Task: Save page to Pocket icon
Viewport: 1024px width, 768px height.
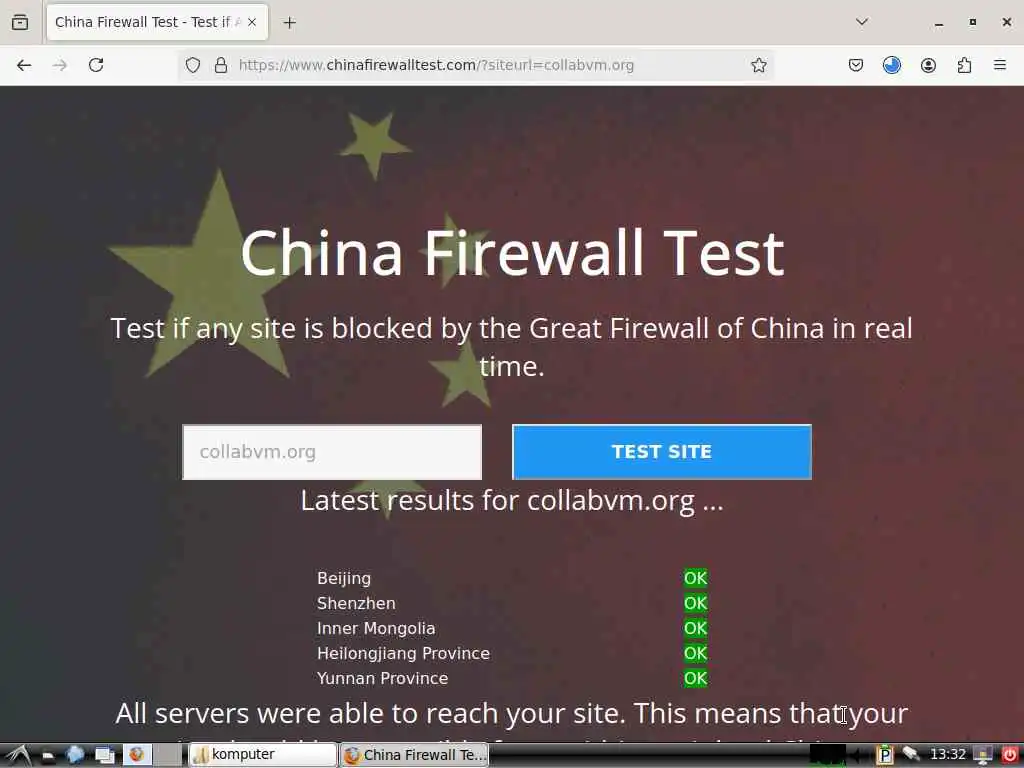Action: (x=856, y=65)
